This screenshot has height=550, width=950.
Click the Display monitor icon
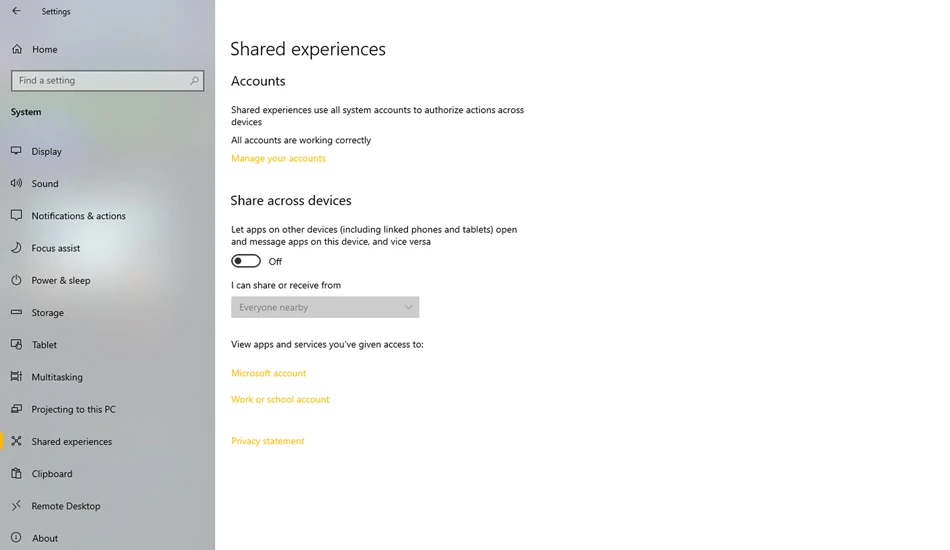click(x=16, y=151)
